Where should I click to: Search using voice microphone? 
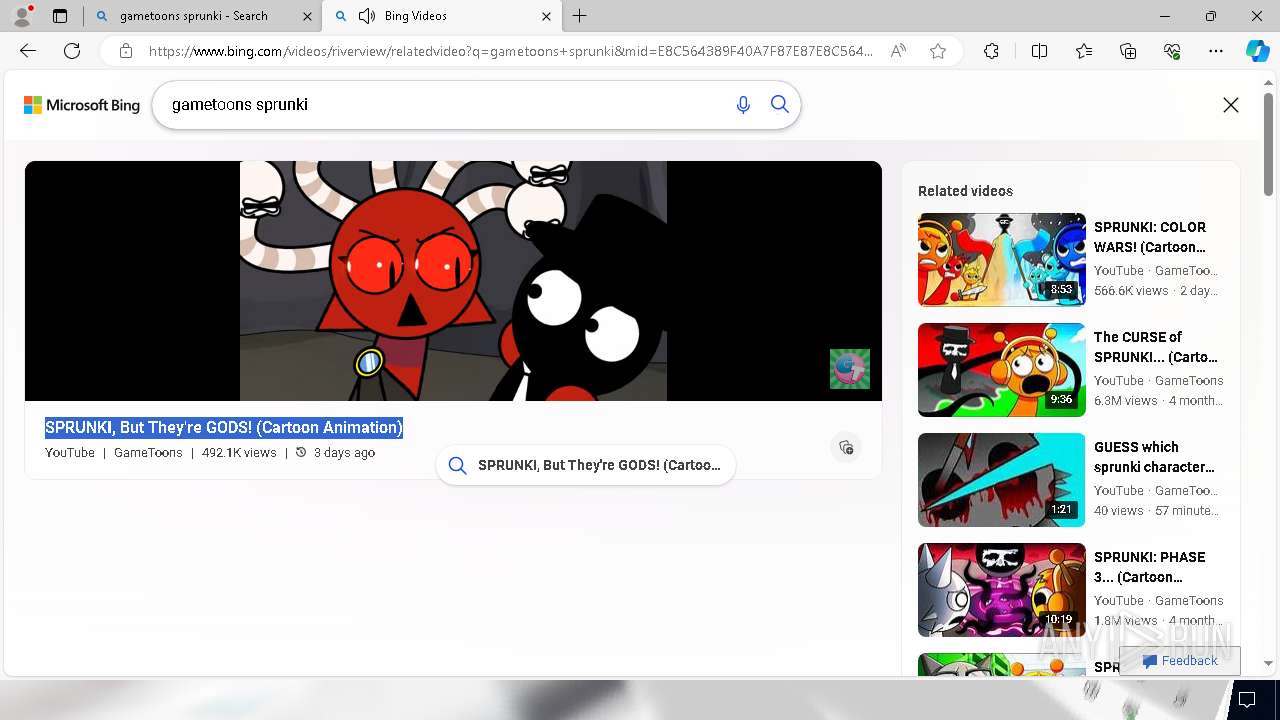coord(743,105)
